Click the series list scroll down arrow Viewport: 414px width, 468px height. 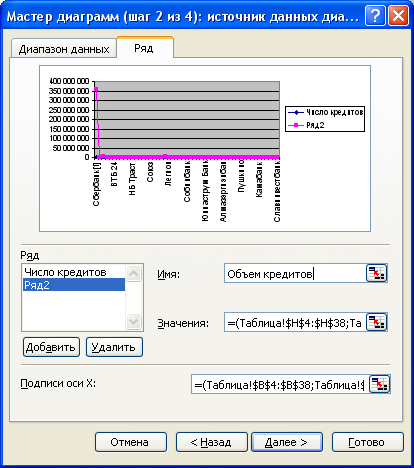pos(133,321)
